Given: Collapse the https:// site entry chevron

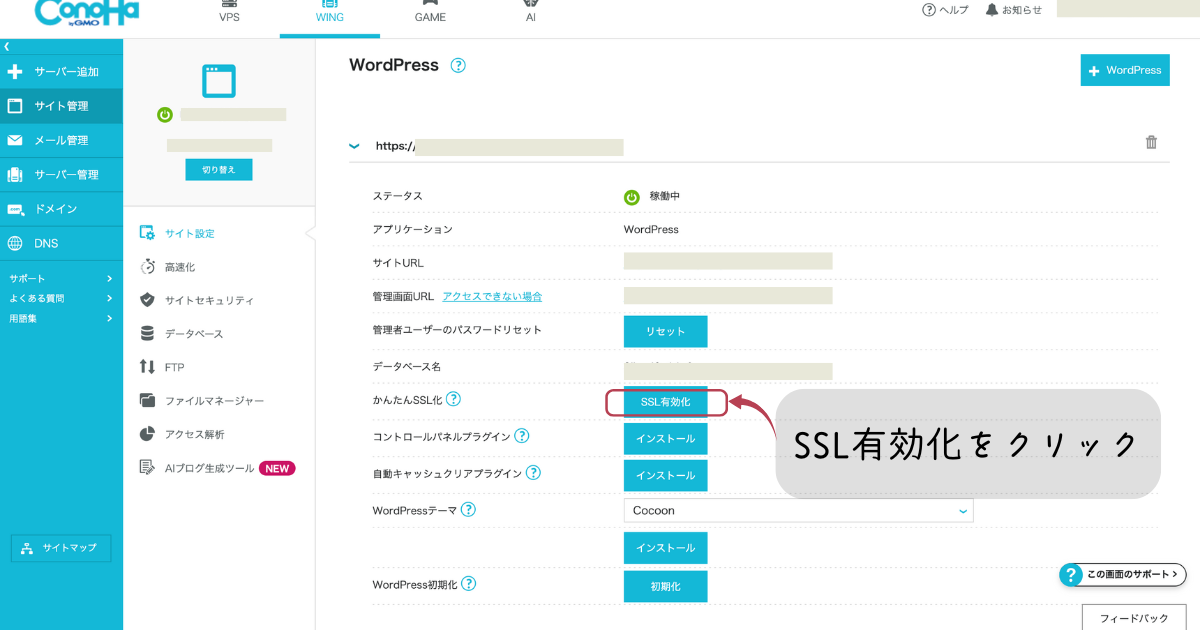Looking at the screenshot, I should tap(354, 146).
